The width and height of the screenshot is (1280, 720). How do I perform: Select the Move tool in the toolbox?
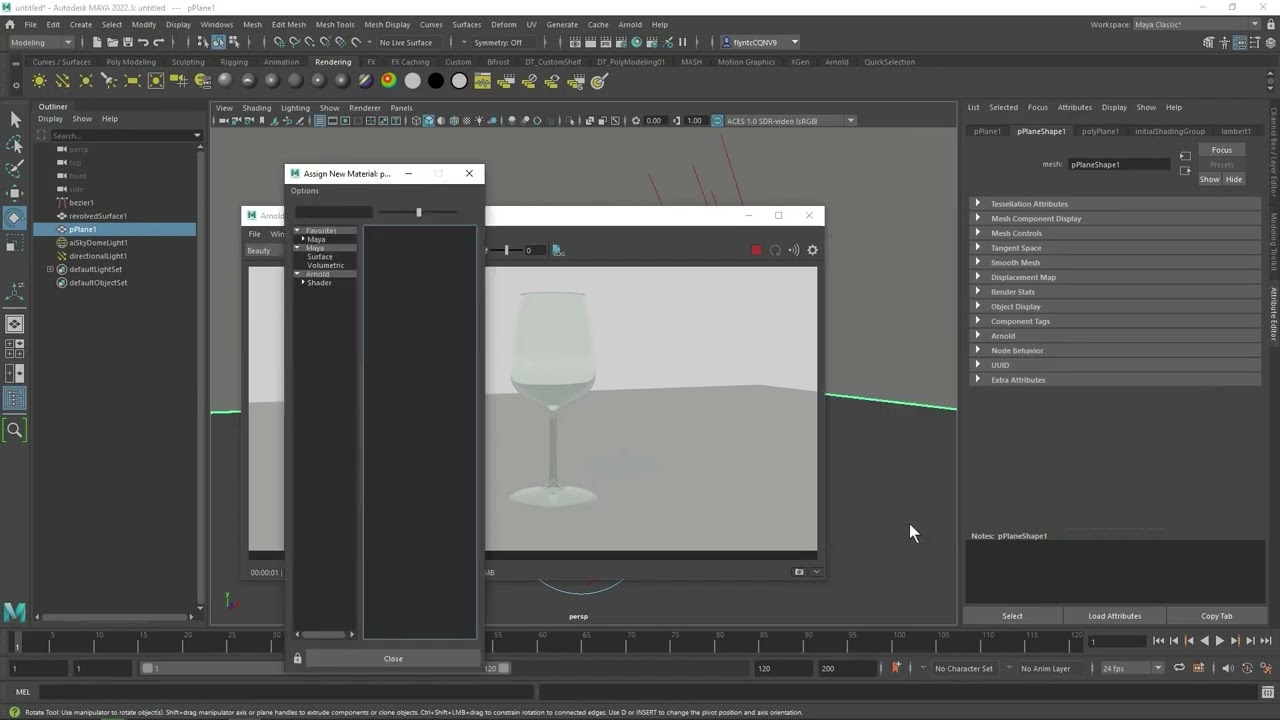coord(14,193)
